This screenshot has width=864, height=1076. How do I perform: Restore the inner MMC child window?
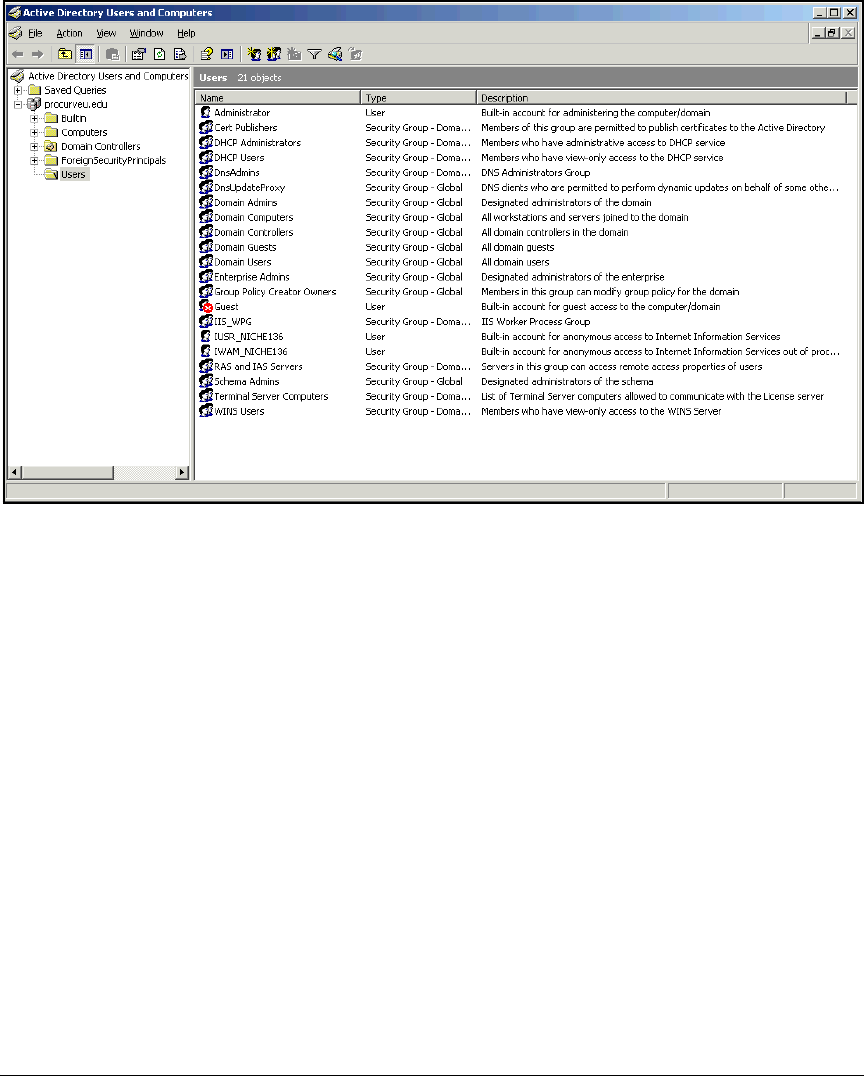pyautogui.click(x=832, y=32)
